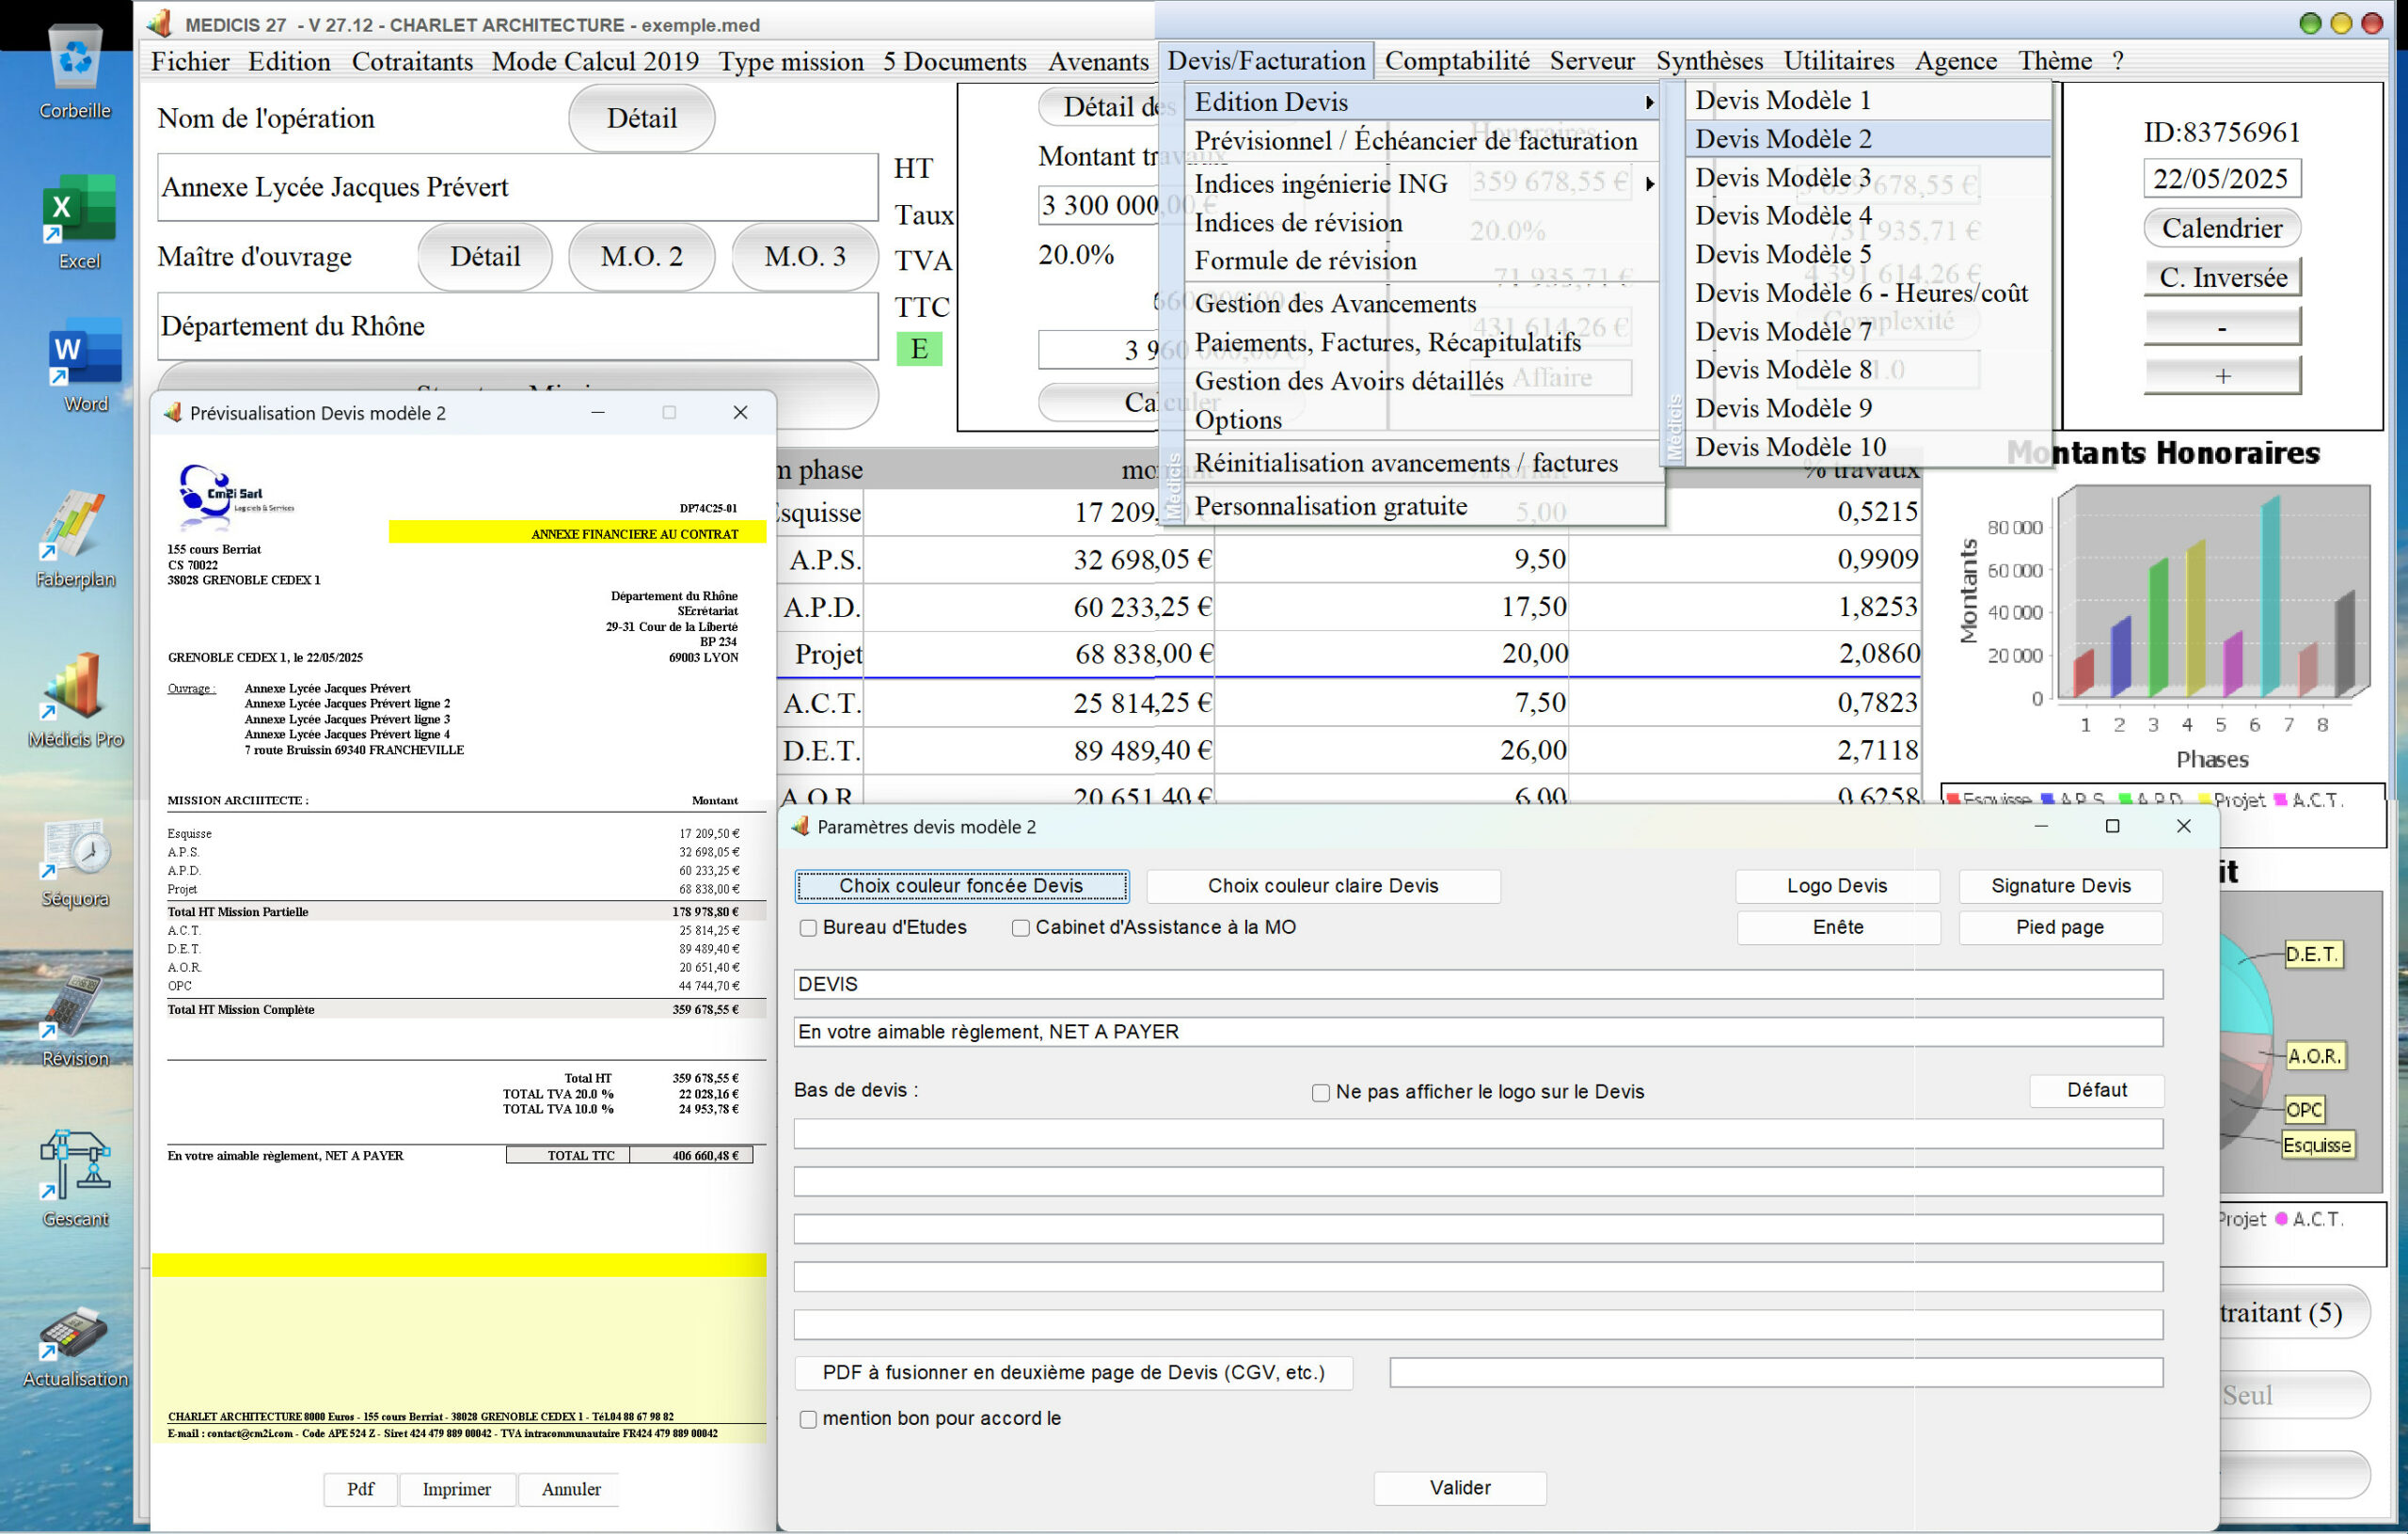The width and height of the screenshot is (2408, 1534).
Task: Click Détail next to Maître d'ouvrage
Action: (484, 256)
